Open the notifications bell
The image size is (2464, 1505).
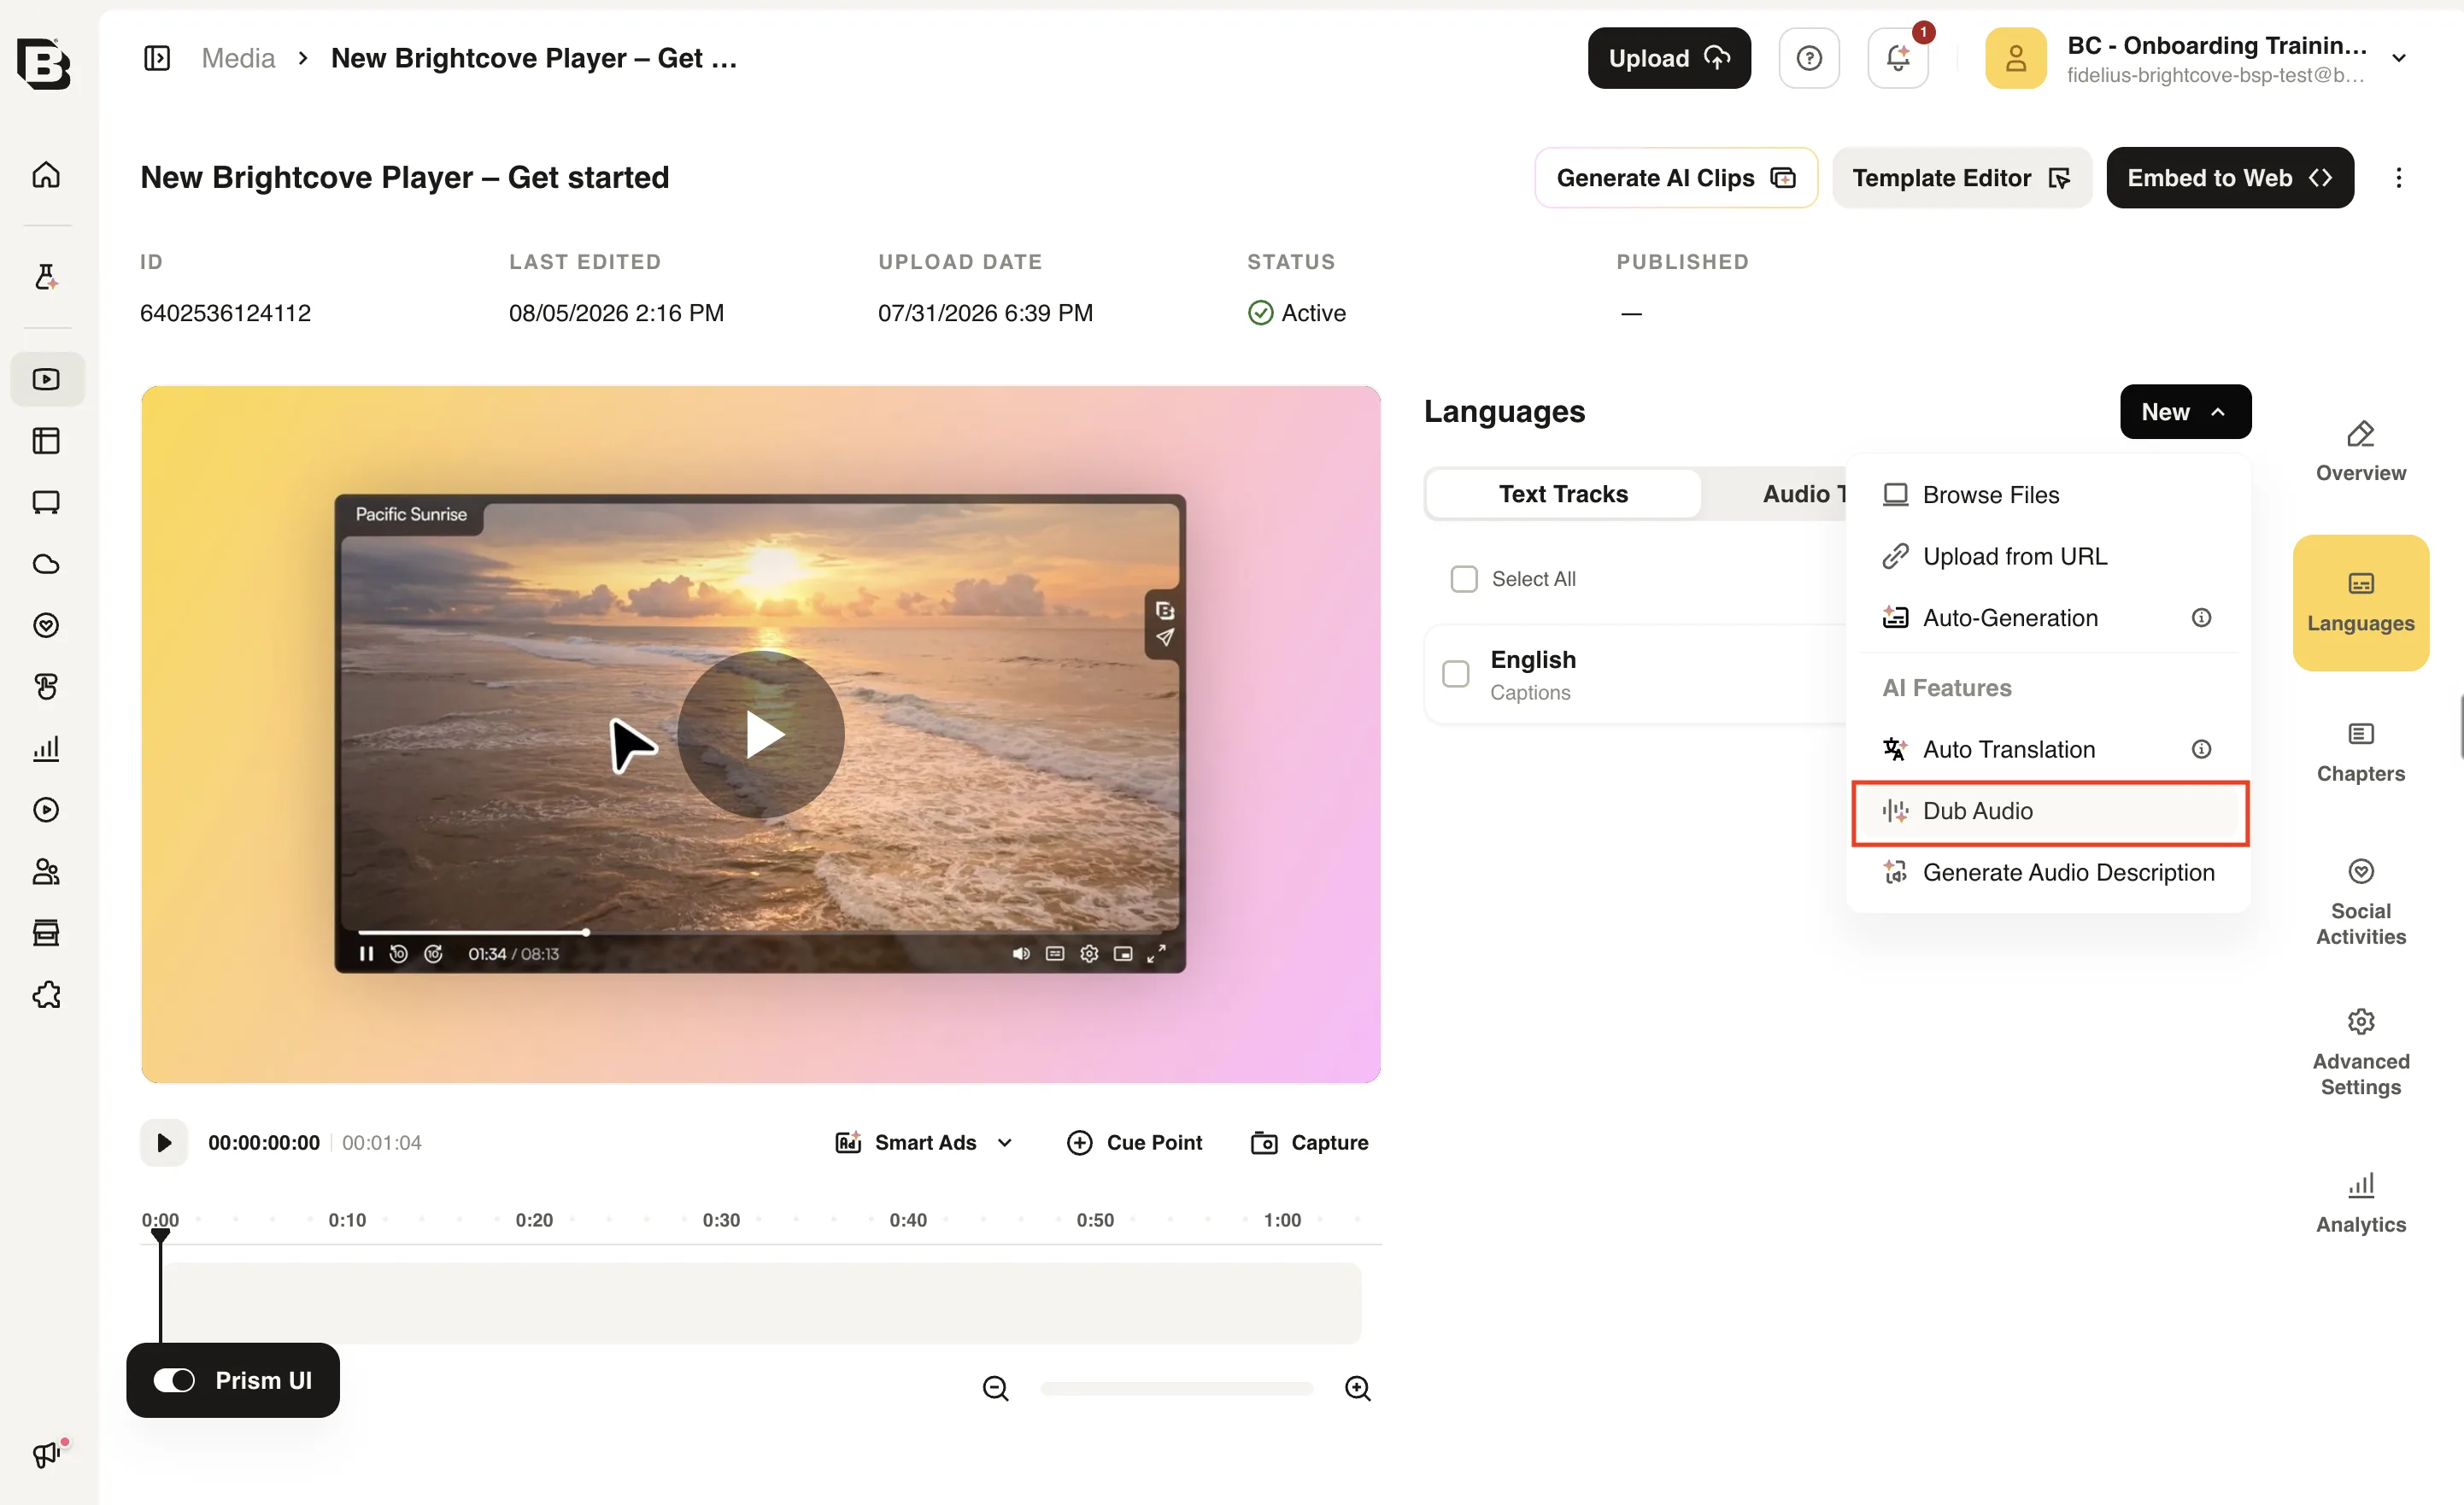(x=1898, y=58)
